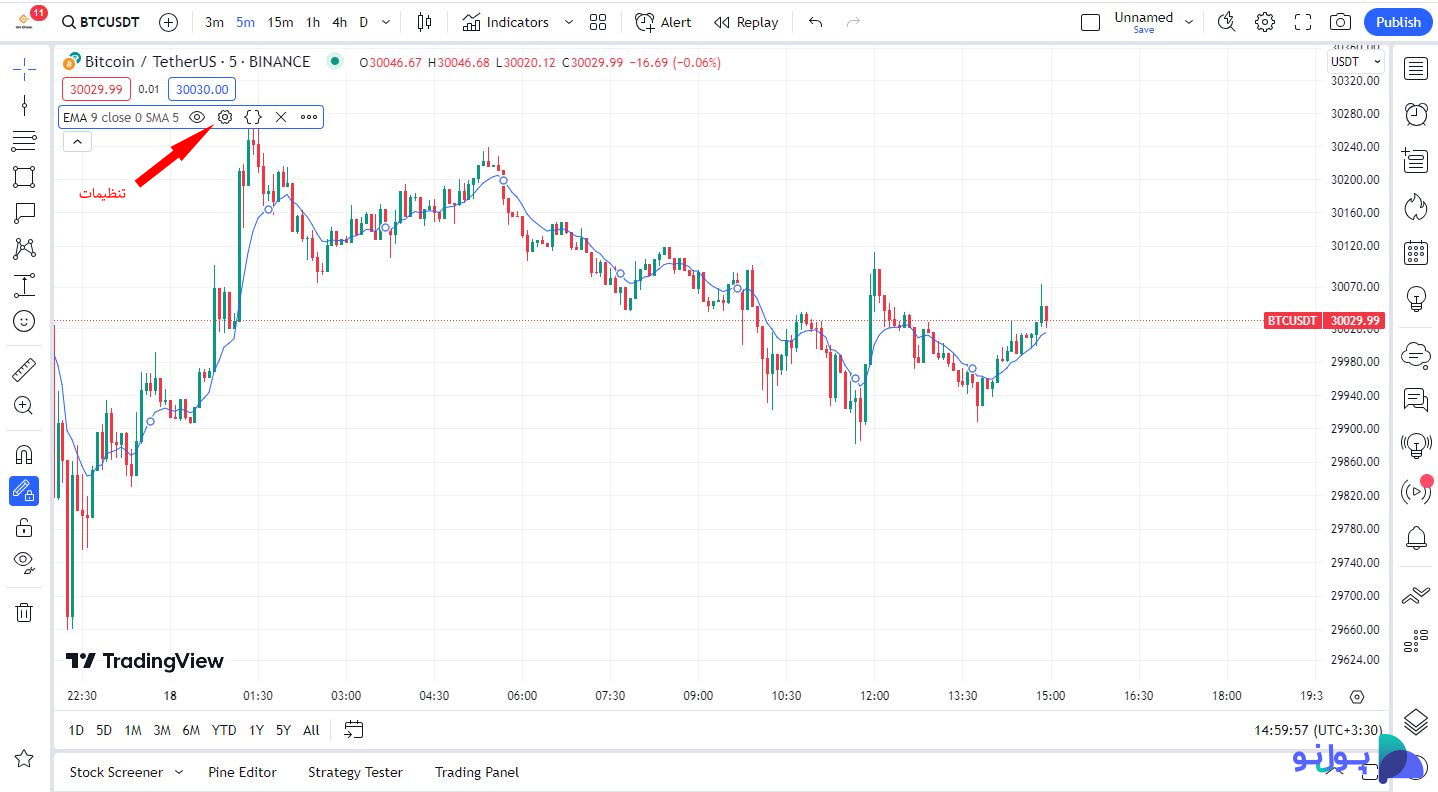This screenshot has width=1438, height=792.
Task: Select the 3m timeframe
Action: click(214, 22)
